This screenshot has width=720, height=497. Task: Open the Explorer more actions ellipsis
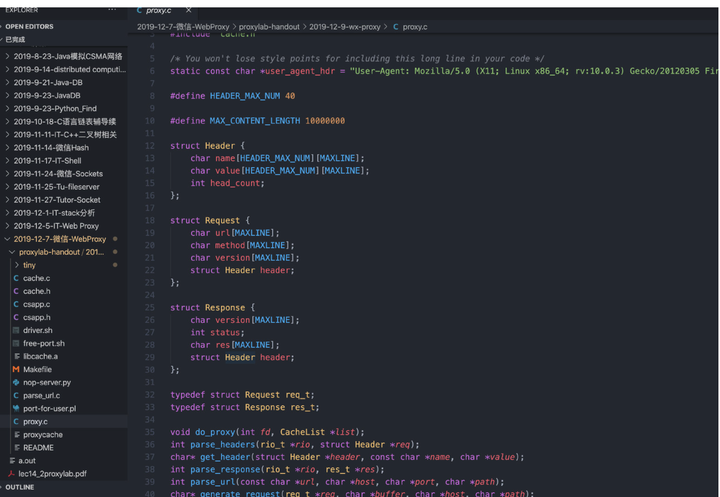coord(112,10)
